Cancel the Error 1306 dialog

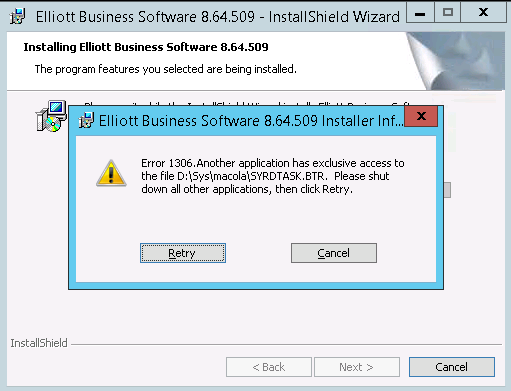click(334, 253)
